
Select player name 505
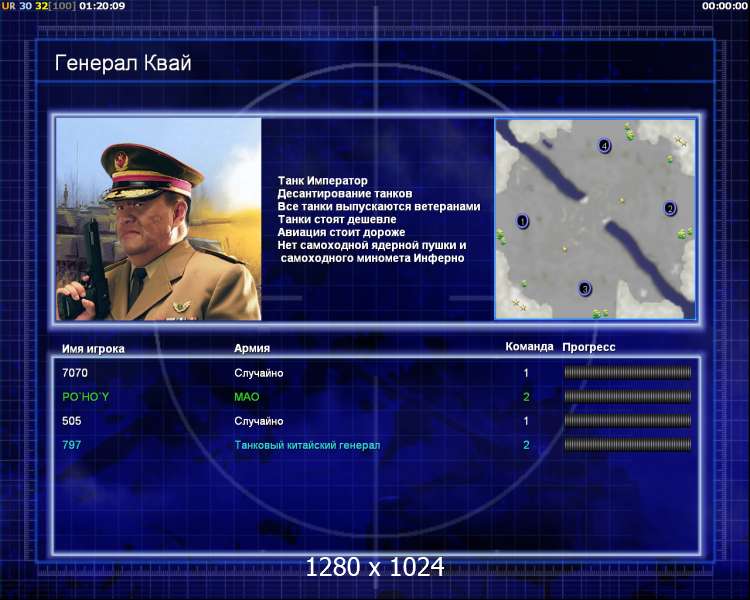(72, 421)
